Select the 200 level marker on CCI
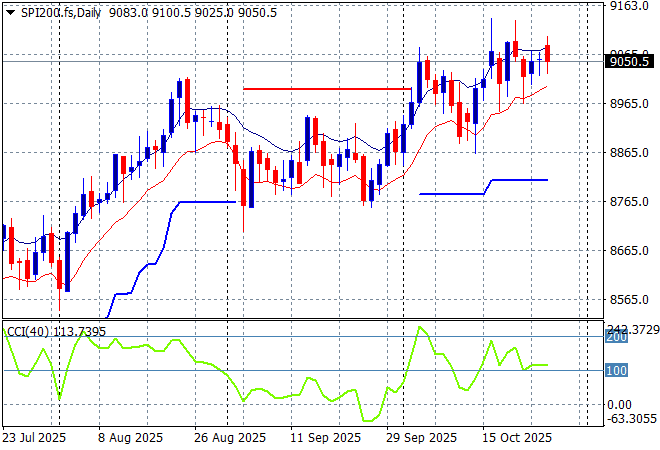The image size is (660, 450). click(616, 337)
